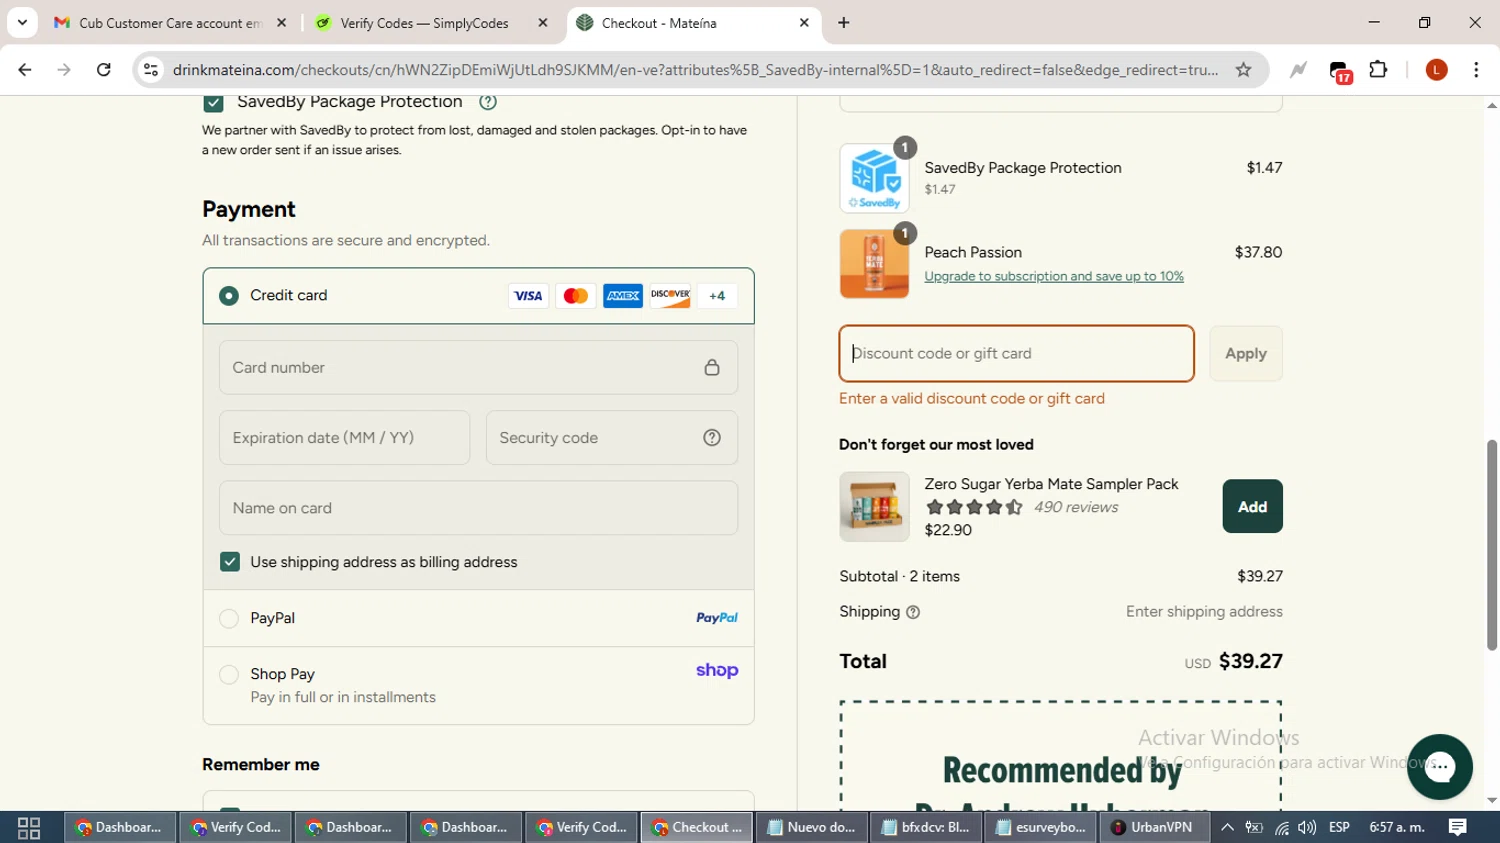
Task: Click Upgrade to subscription and save link
Action: click(1054, 277)
